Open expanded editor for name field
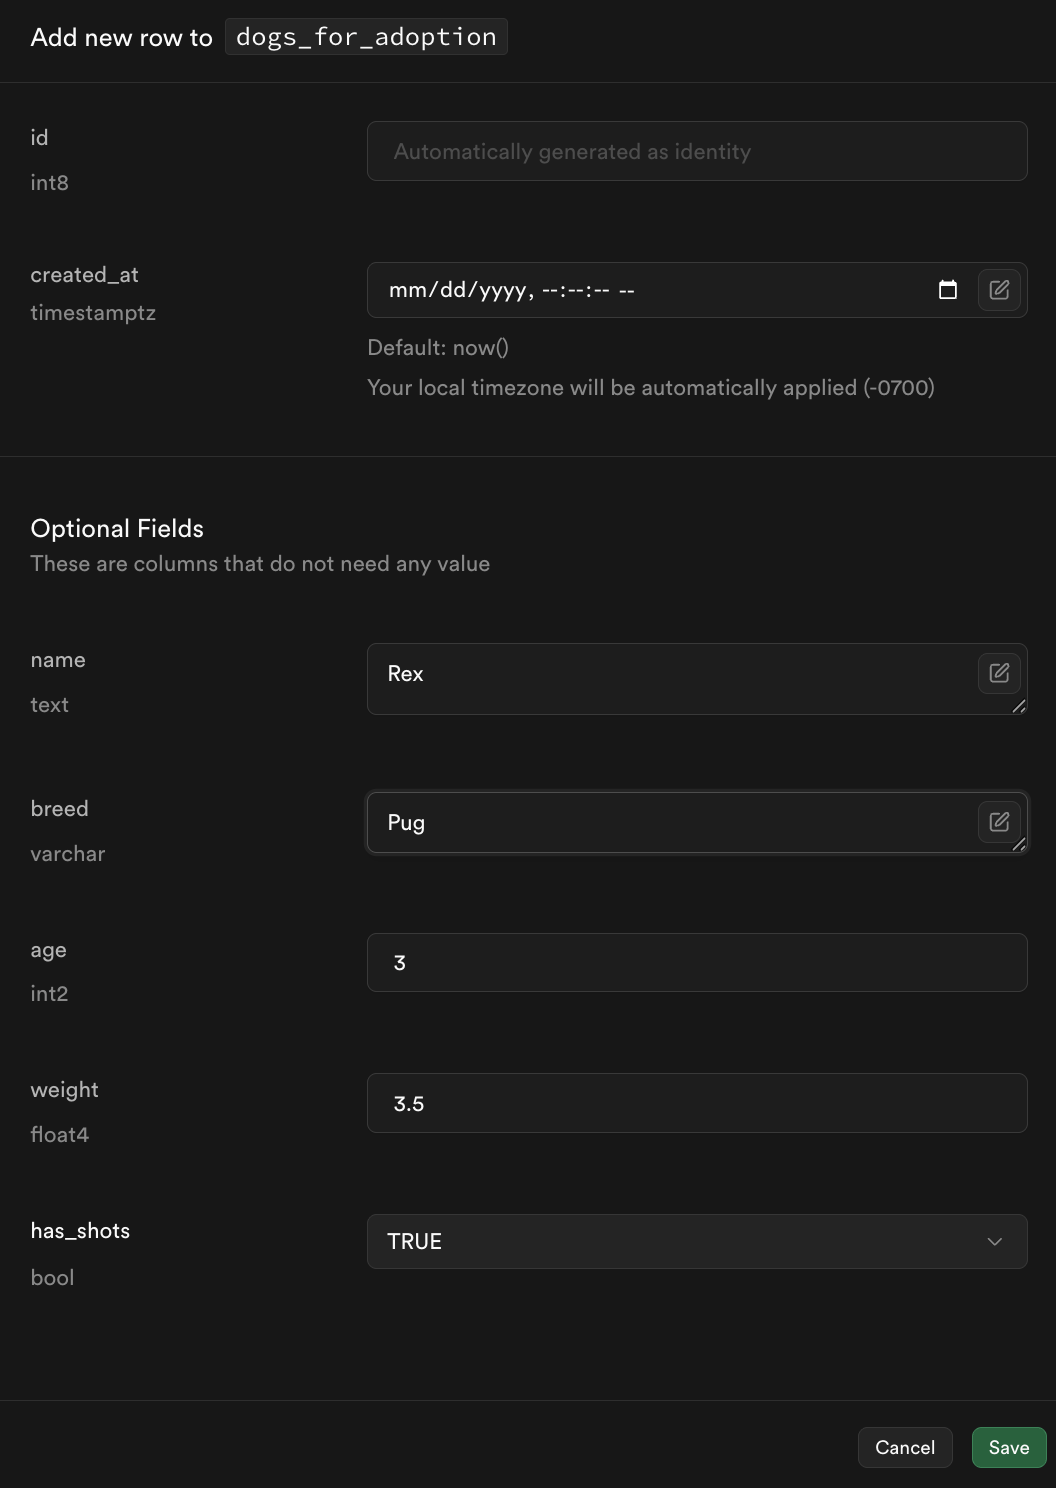Viewport: 1056px width, 1488px height. click(x=998, y=673)
